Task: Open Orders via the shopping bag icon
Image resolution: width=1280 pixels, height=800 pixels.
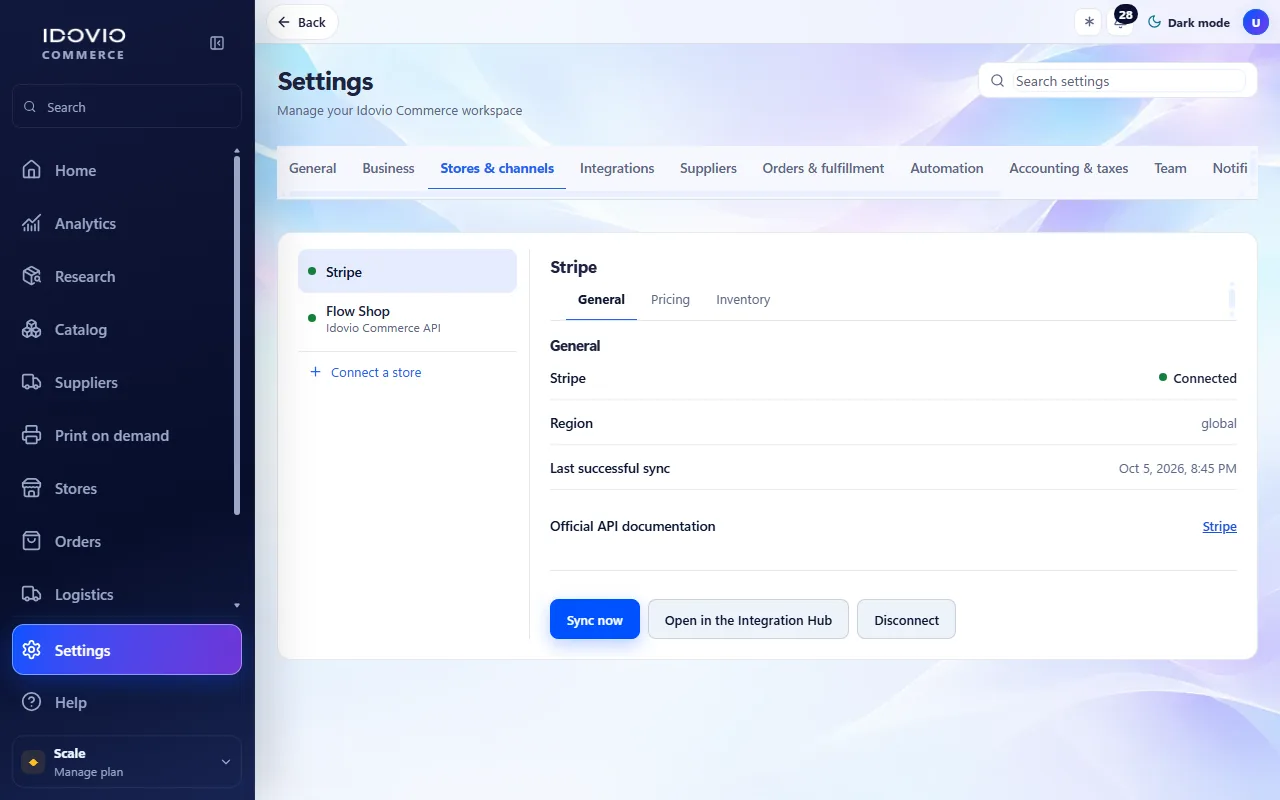Action: pos(32,541)
